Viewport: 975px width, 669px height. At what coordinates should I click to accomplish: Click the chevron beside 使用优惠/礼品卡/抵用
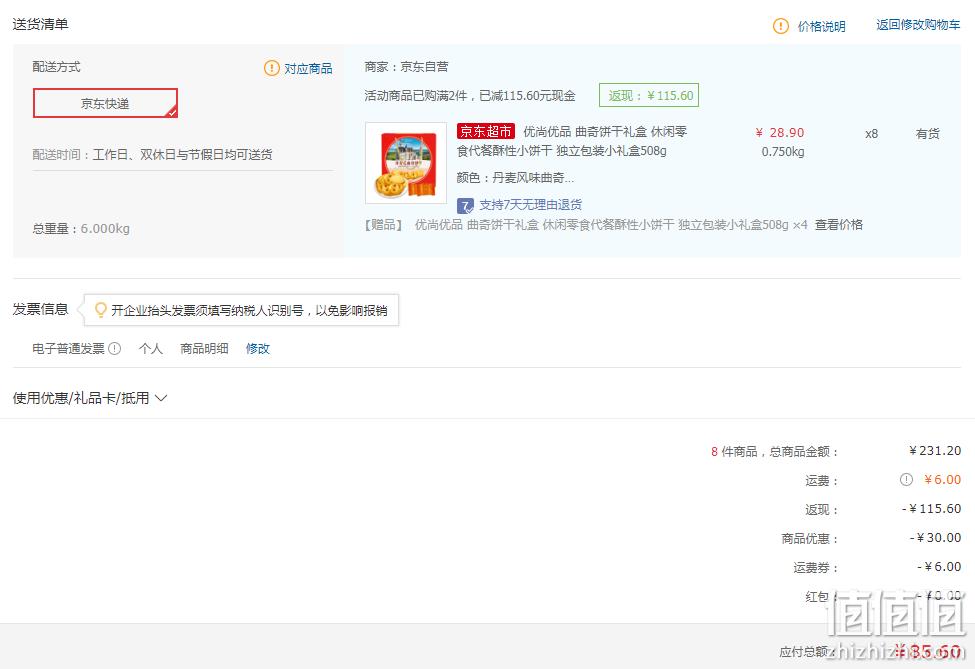click(161, 398)
